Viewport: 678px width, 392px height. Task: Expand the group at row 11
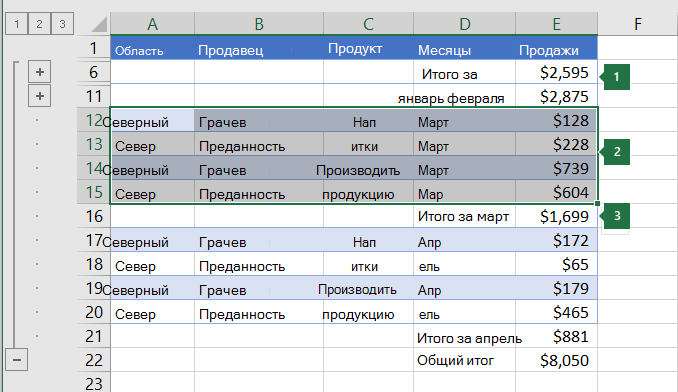40,96
